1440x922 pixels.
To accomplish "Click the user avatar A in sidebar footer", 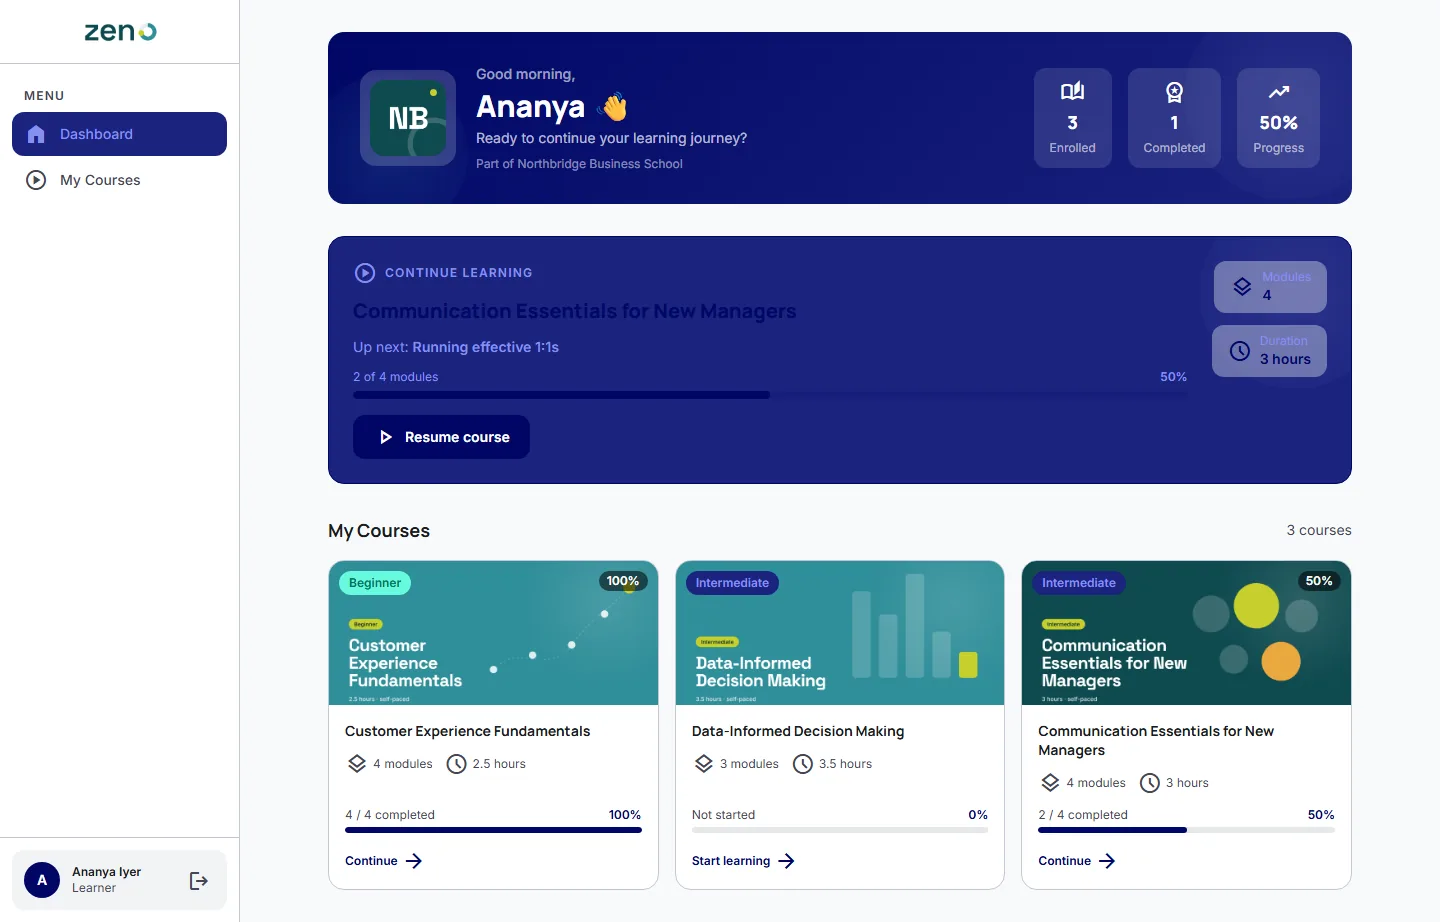I will click(42, 880).
